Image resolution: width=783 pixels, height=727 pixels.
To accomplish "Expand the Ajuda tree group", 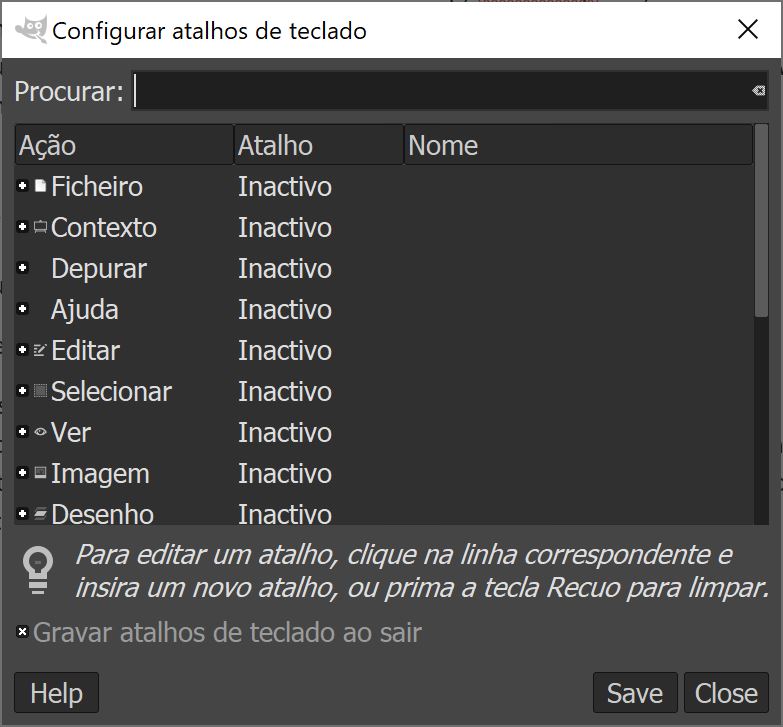I will pyautogui.click(x=22, y=309).
